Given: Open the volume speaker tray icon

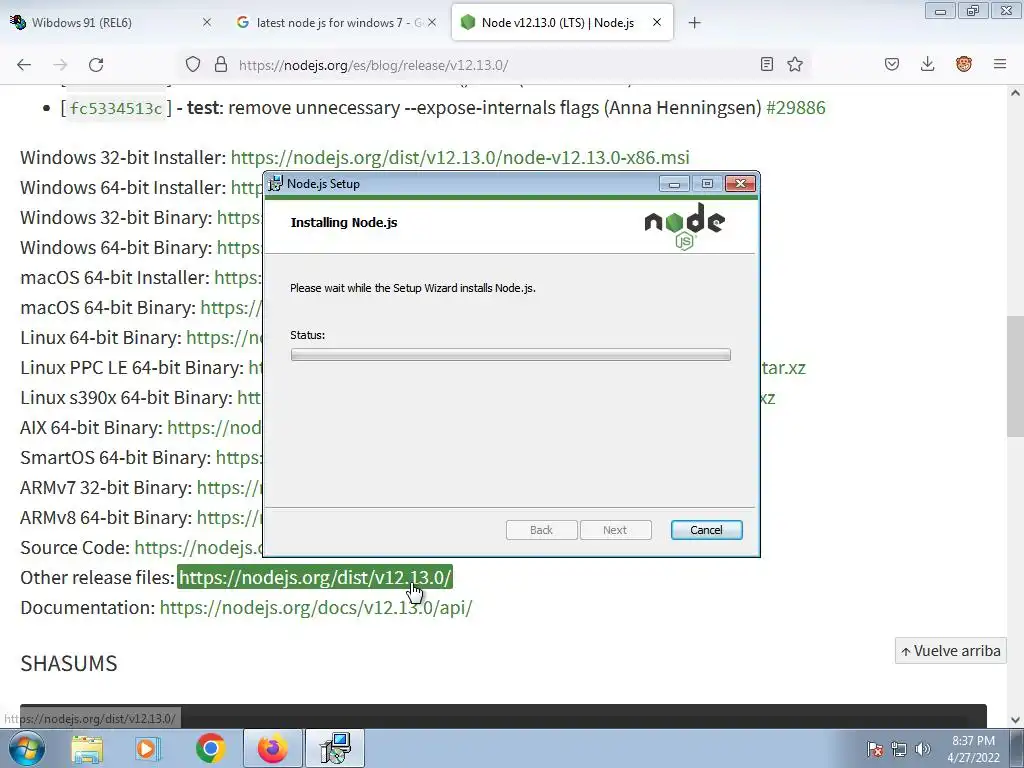Looking at the screenshot, I should point(923,749).
